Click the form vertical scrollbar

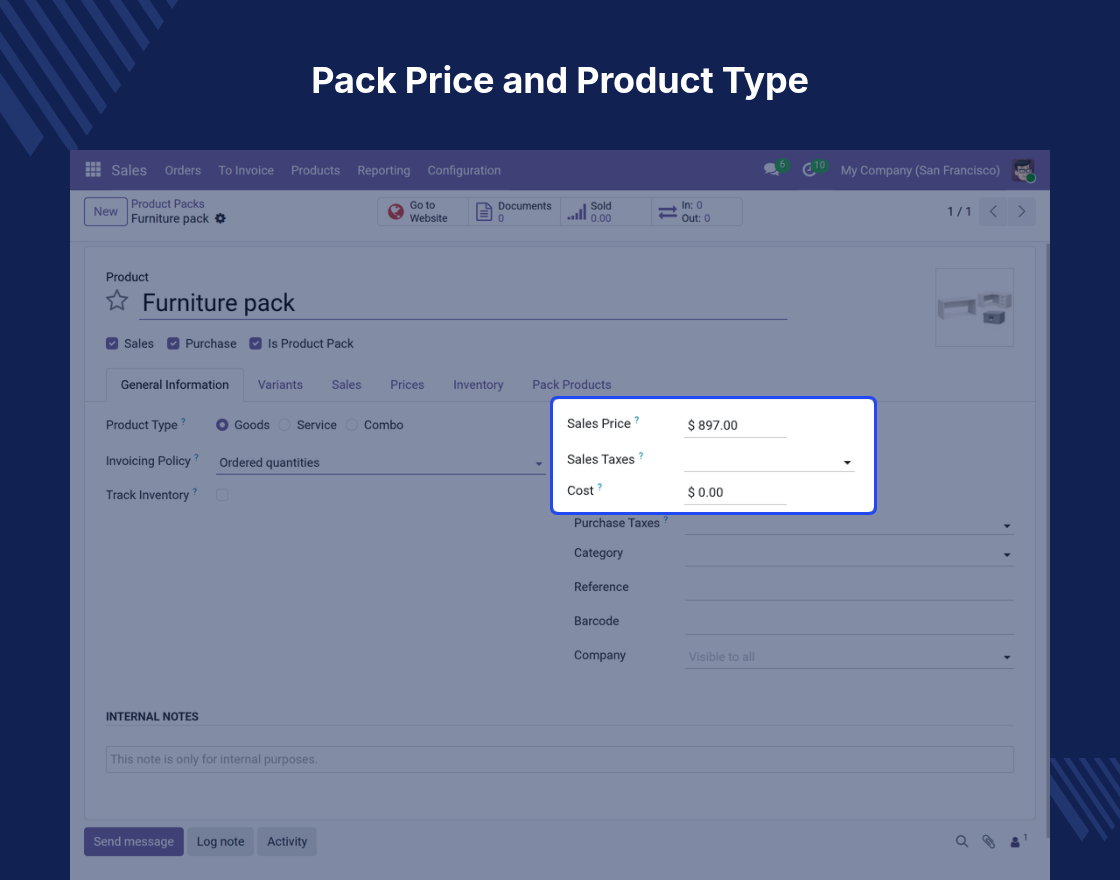[x=1047, y=541]
